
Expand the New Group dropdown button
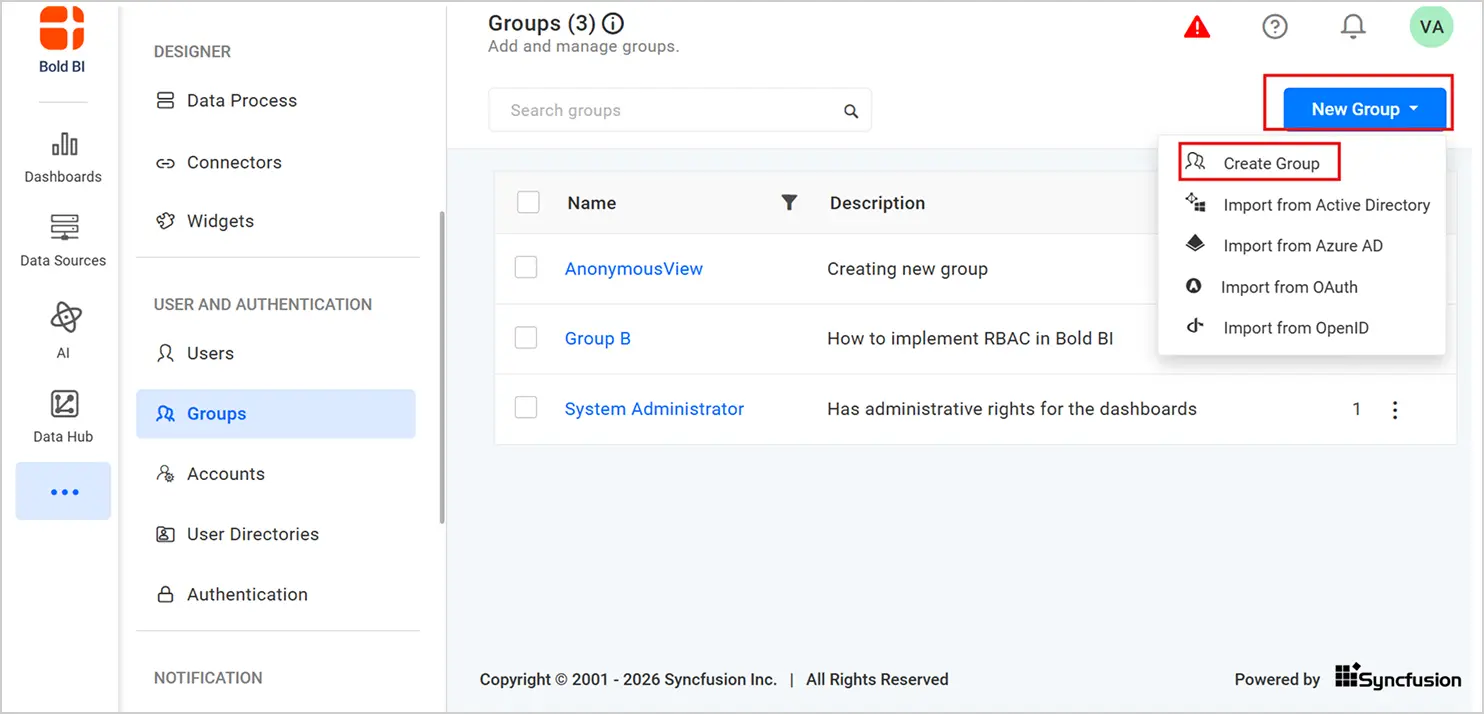(1365, 109)
